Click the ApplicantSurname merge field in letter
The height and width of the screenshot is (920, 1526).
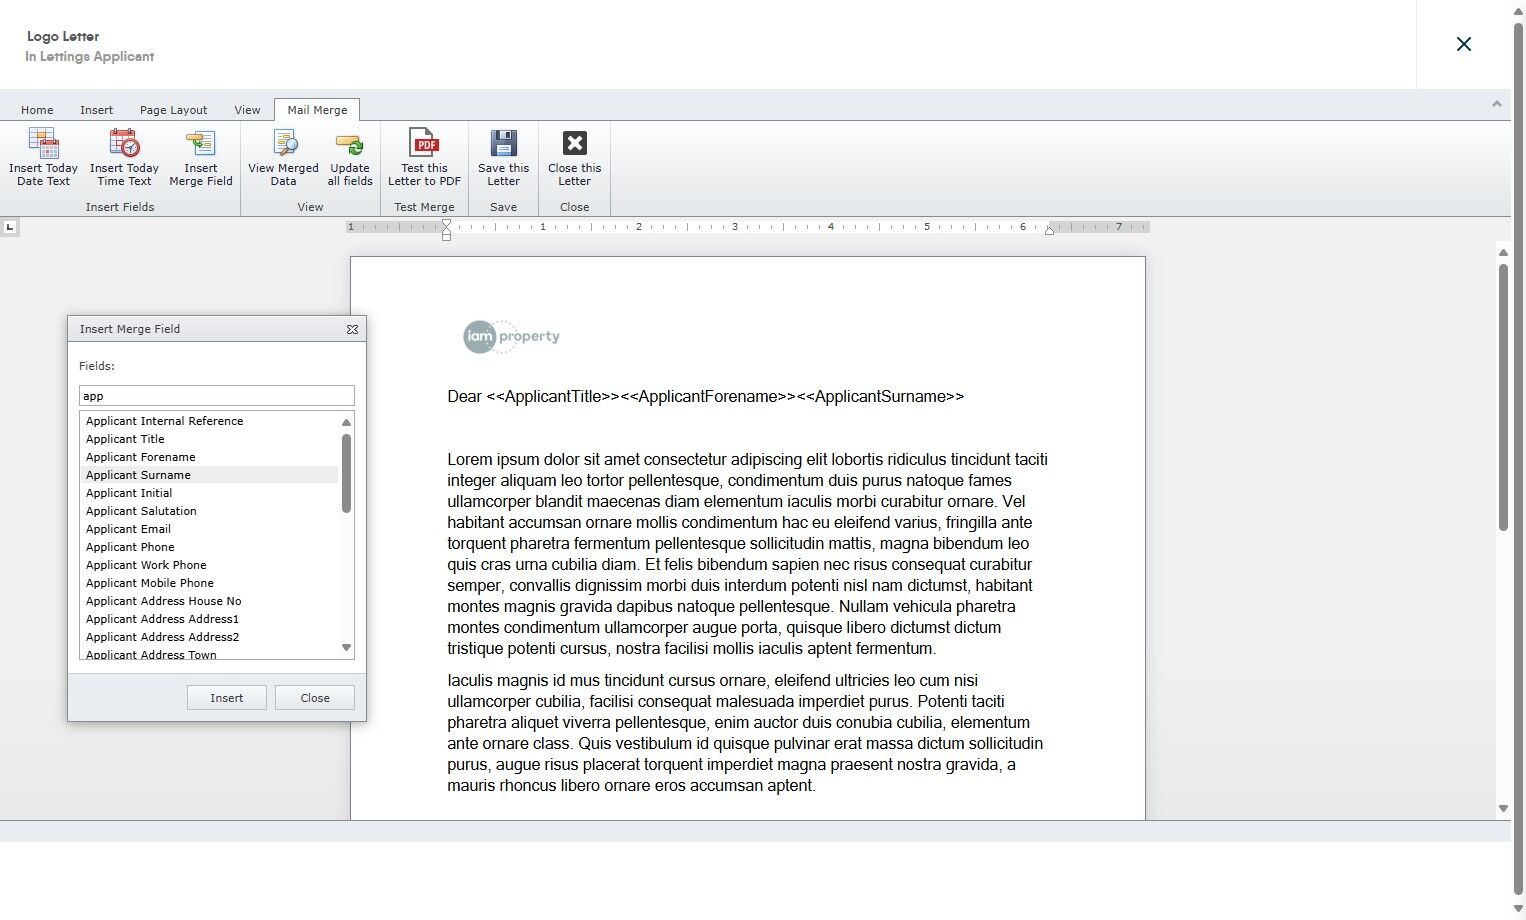pos(880,397)
